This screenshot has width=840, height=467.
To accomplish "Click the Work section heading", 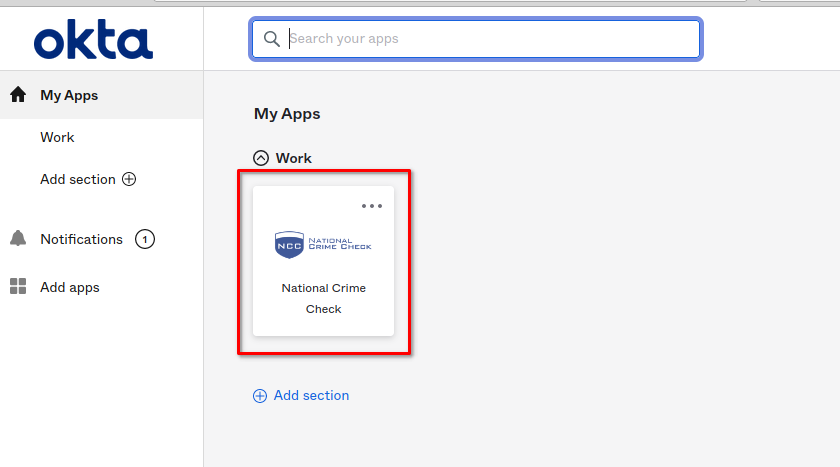I will (294, 159).
